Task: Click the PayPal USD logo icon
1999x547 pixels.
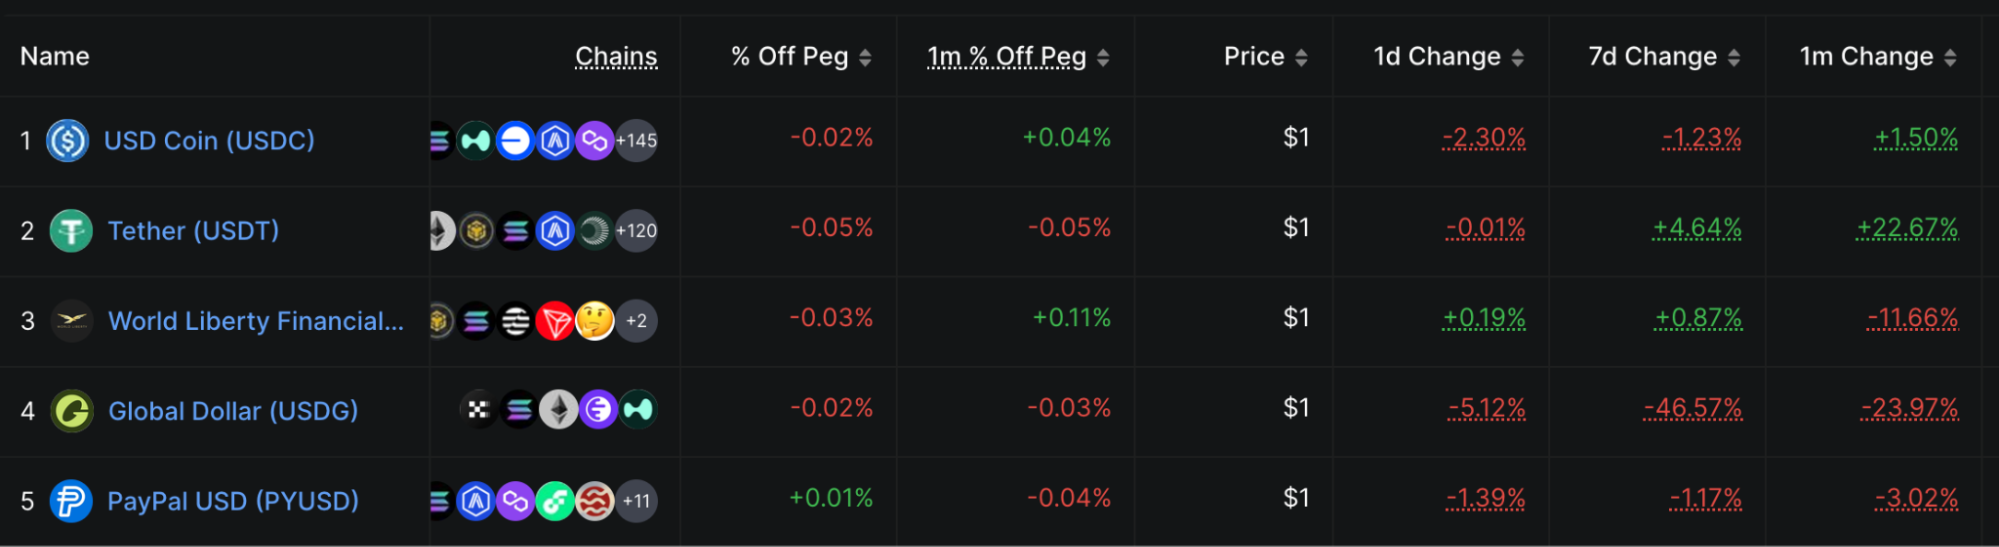Action: tap(71, 501)
